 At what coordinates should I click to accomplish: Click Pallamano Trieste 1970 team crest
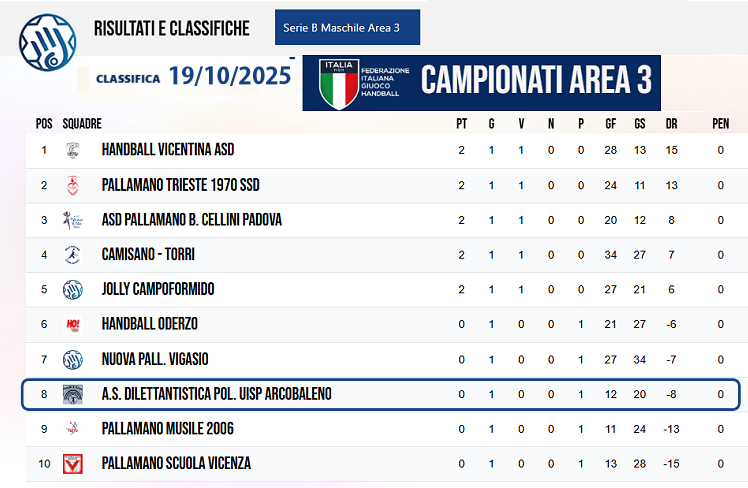coord(72,186)
